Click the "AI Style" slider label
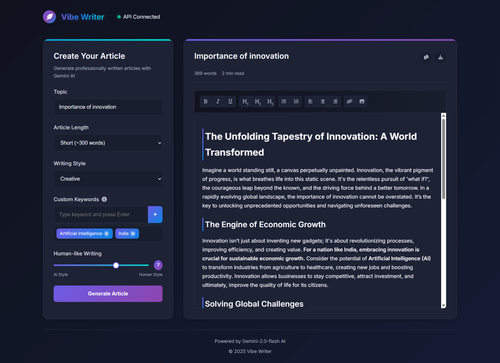This screenshot has height=363, width=500. click(61, 275)
